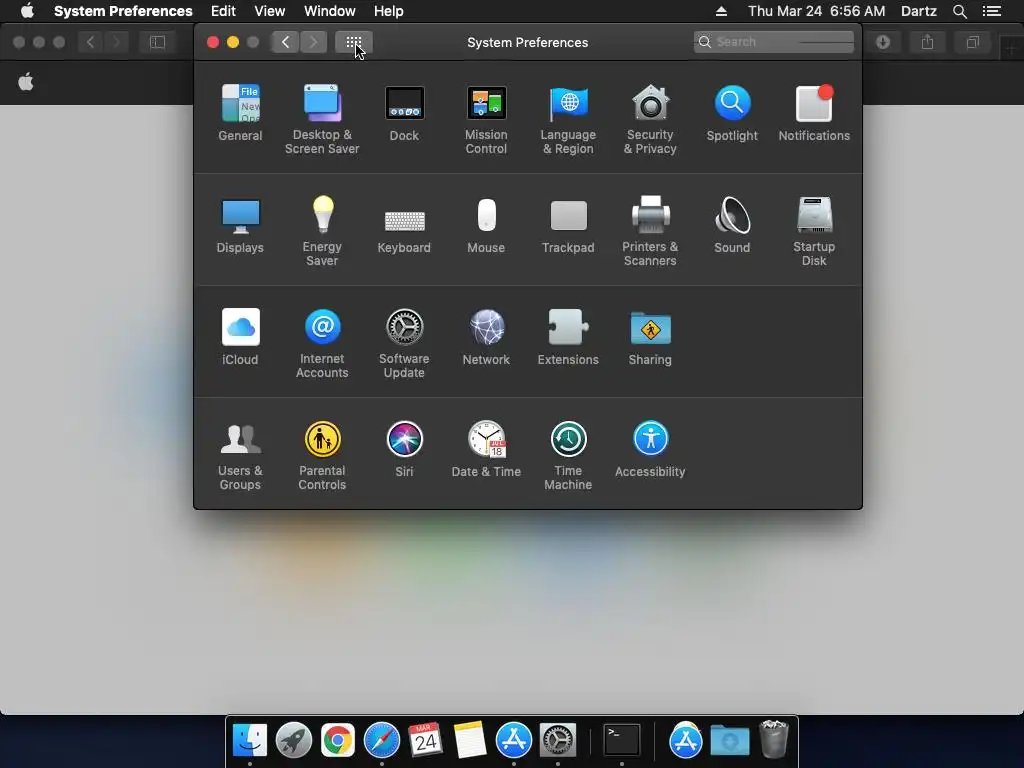Open Notification Center list icon

tap(991, 11)
